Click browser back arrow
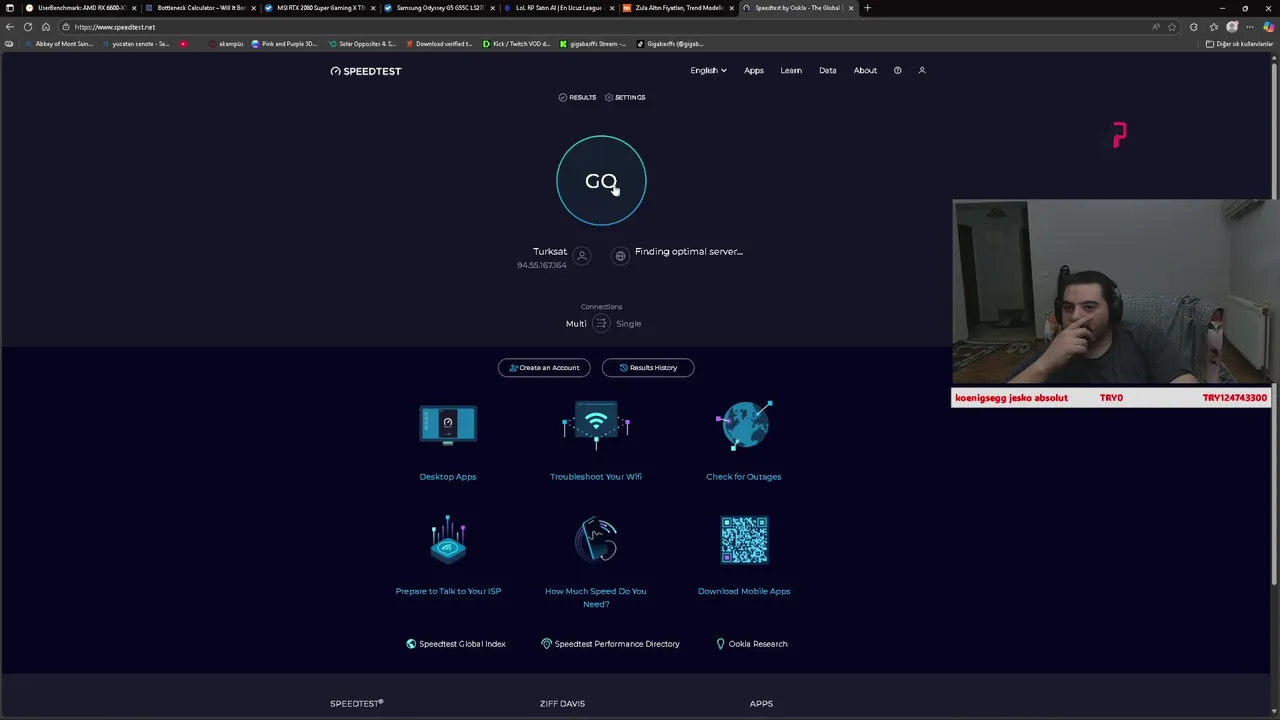1280x720 pixels. (10, 27)
